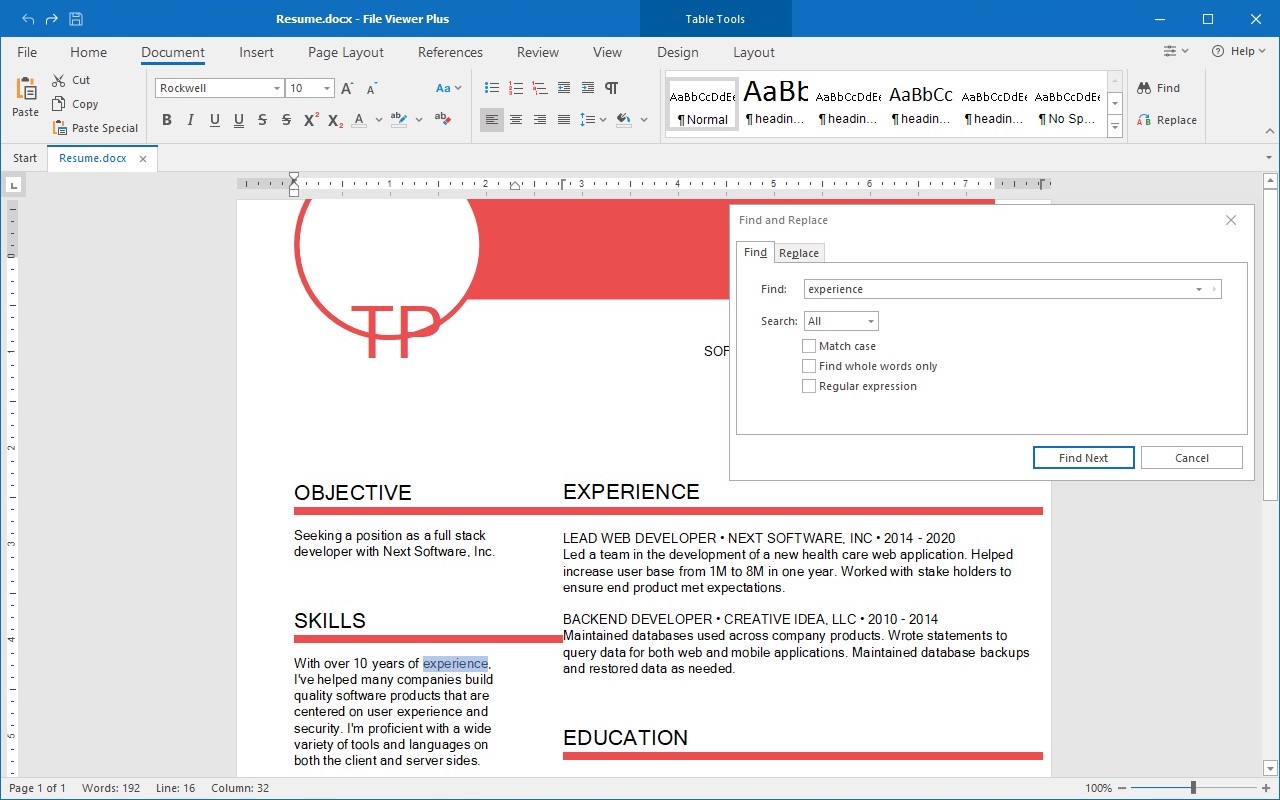
Task: Expand the styles gallery
Action: [1115, 127]
